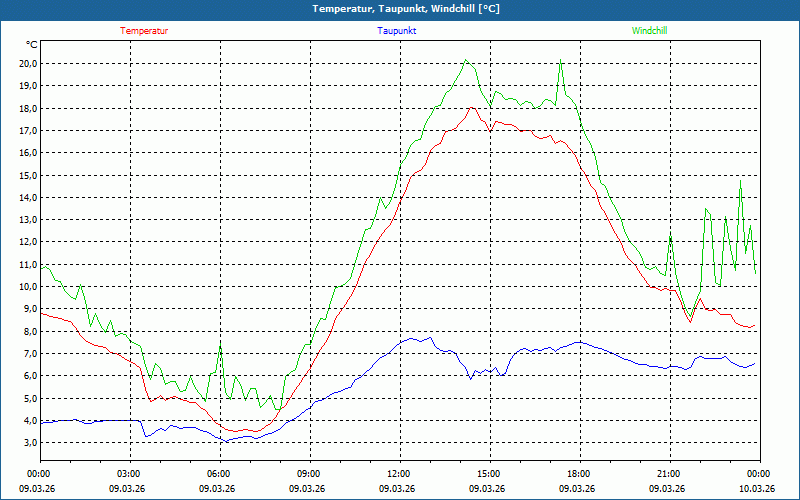Image resolution: width=800 pixels, height=500 pixels.
Task: Click the °C unit label on y-axis
Action: point(32,45)
